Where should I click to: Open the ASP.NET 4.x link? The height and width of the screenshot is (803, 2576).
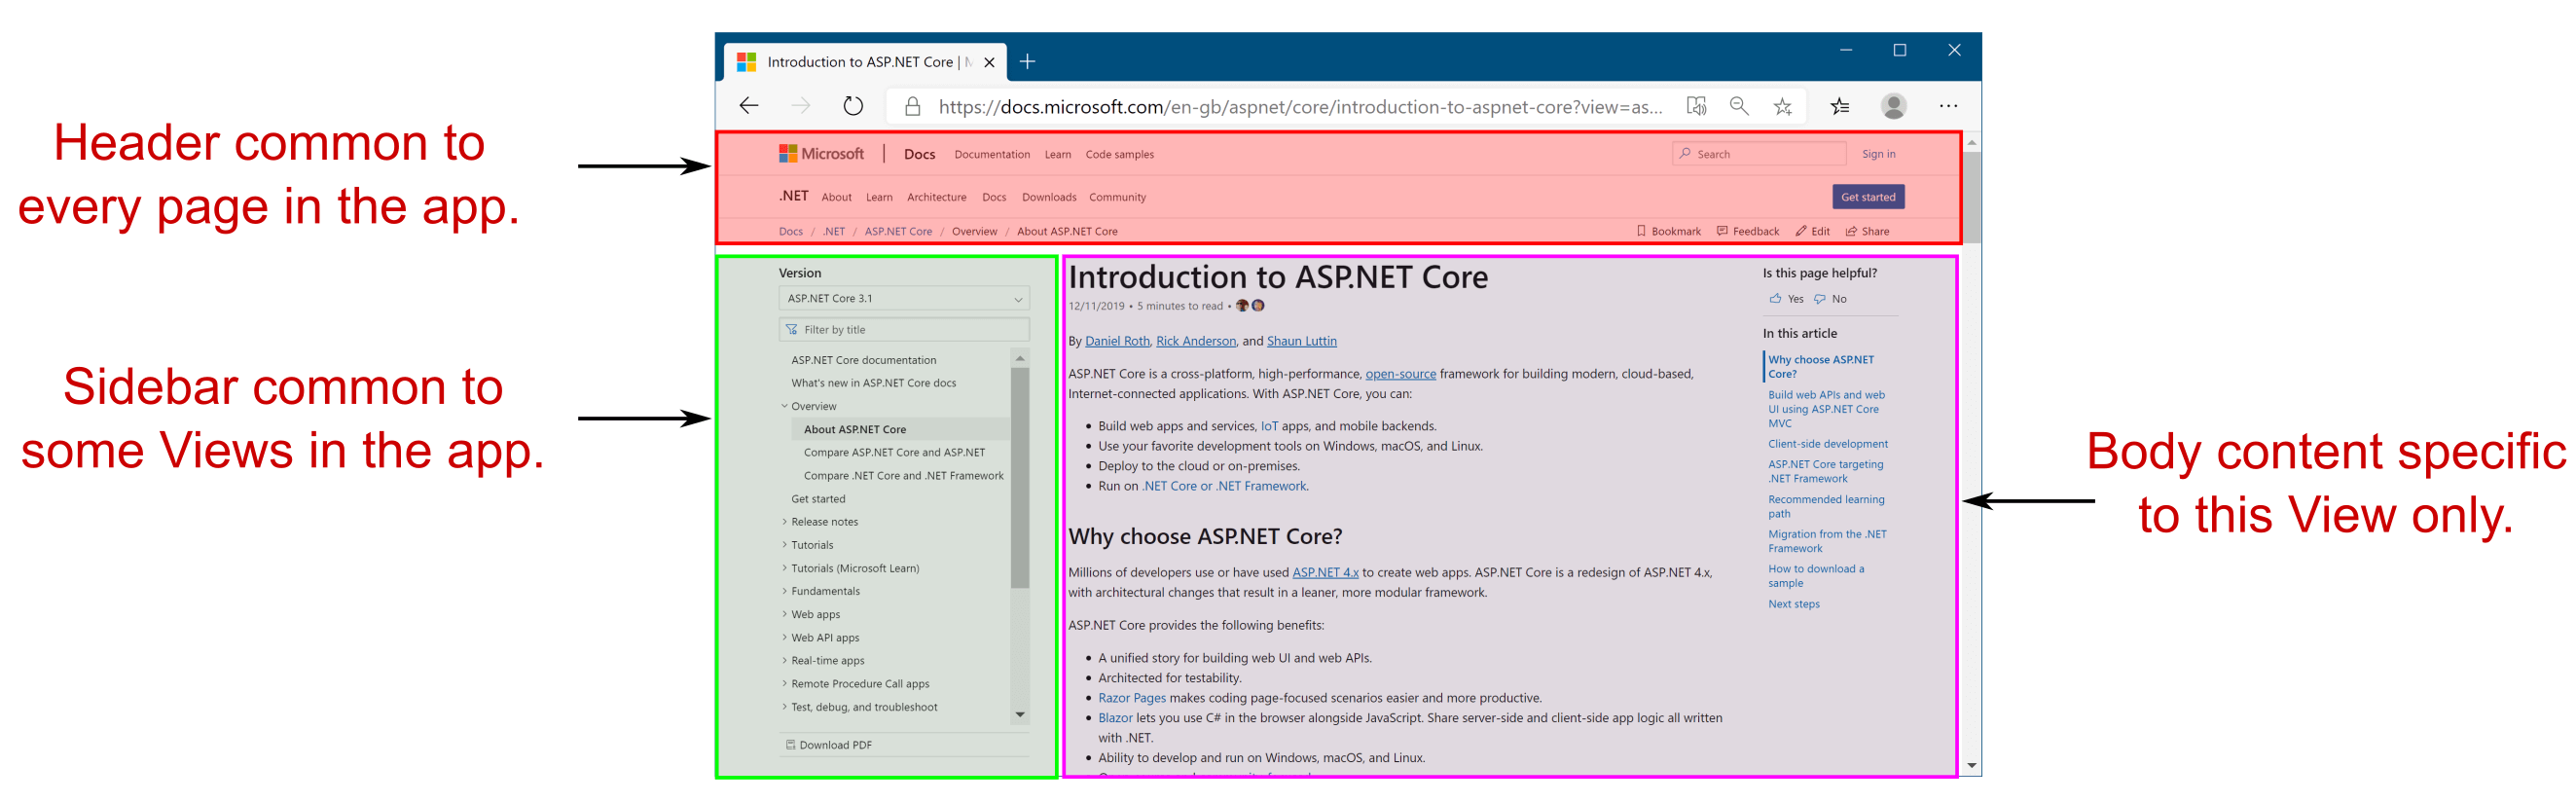pyautogui.click(x=1325, y=572)
